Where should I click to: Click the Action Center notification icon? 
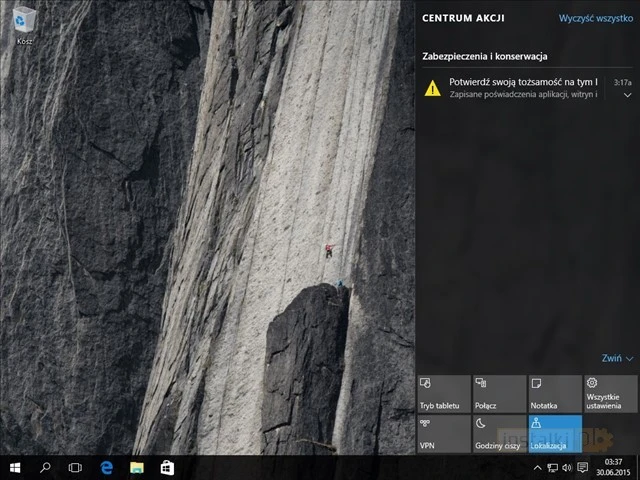point(582,467)
